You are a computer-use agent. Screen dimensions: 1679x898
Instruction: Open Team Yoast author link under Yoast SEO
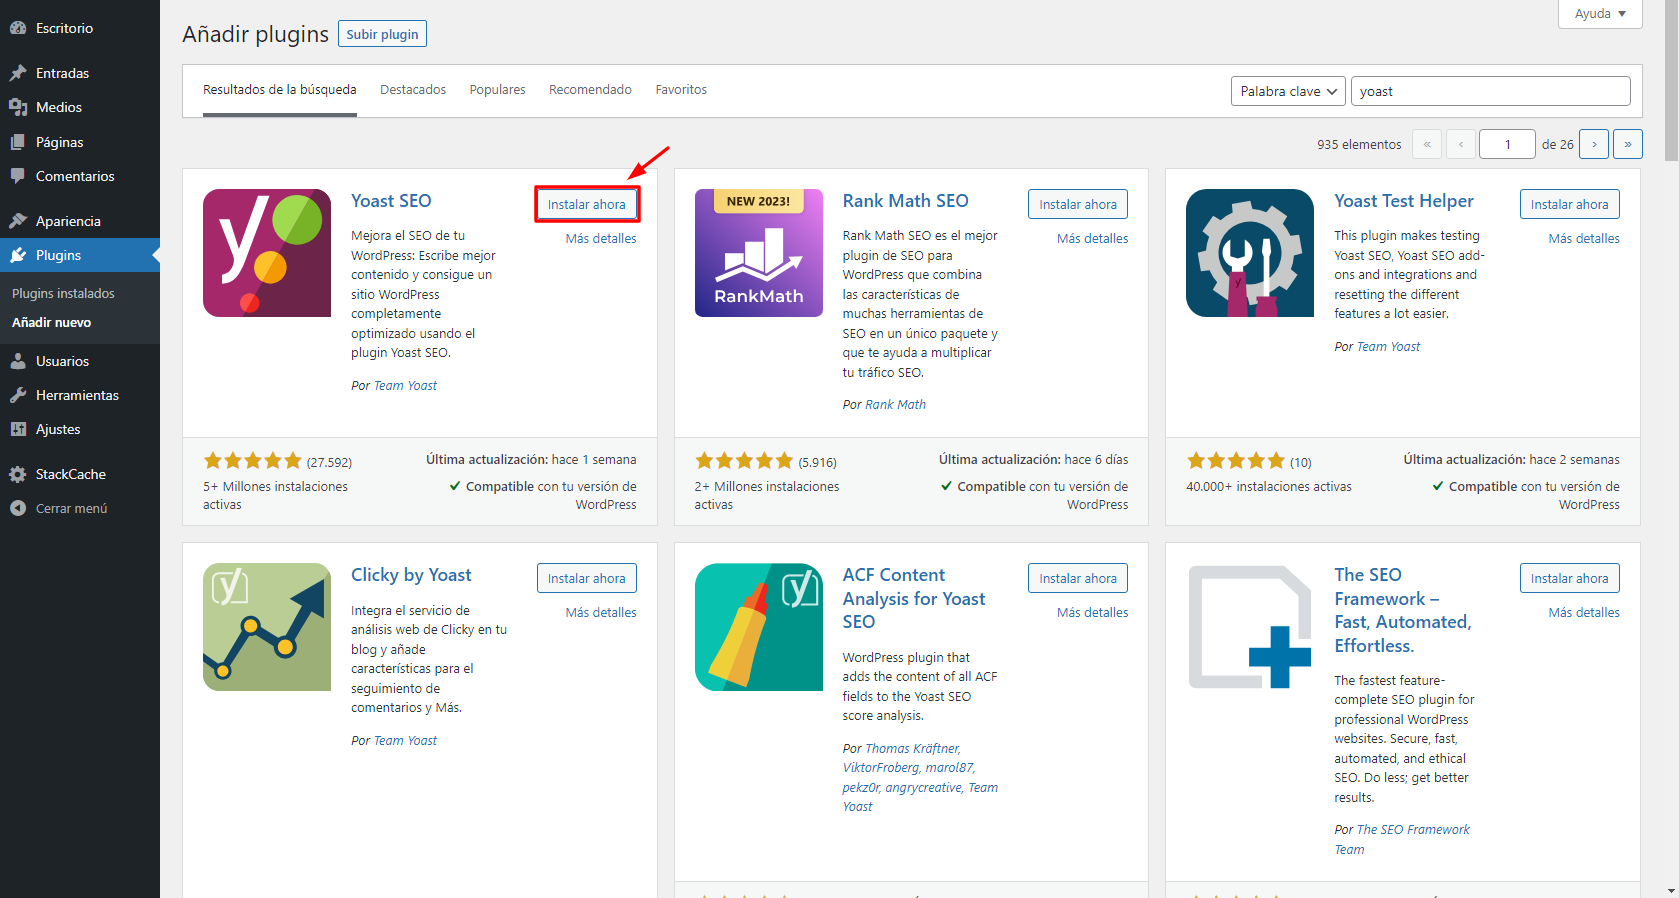click(405, 386)
